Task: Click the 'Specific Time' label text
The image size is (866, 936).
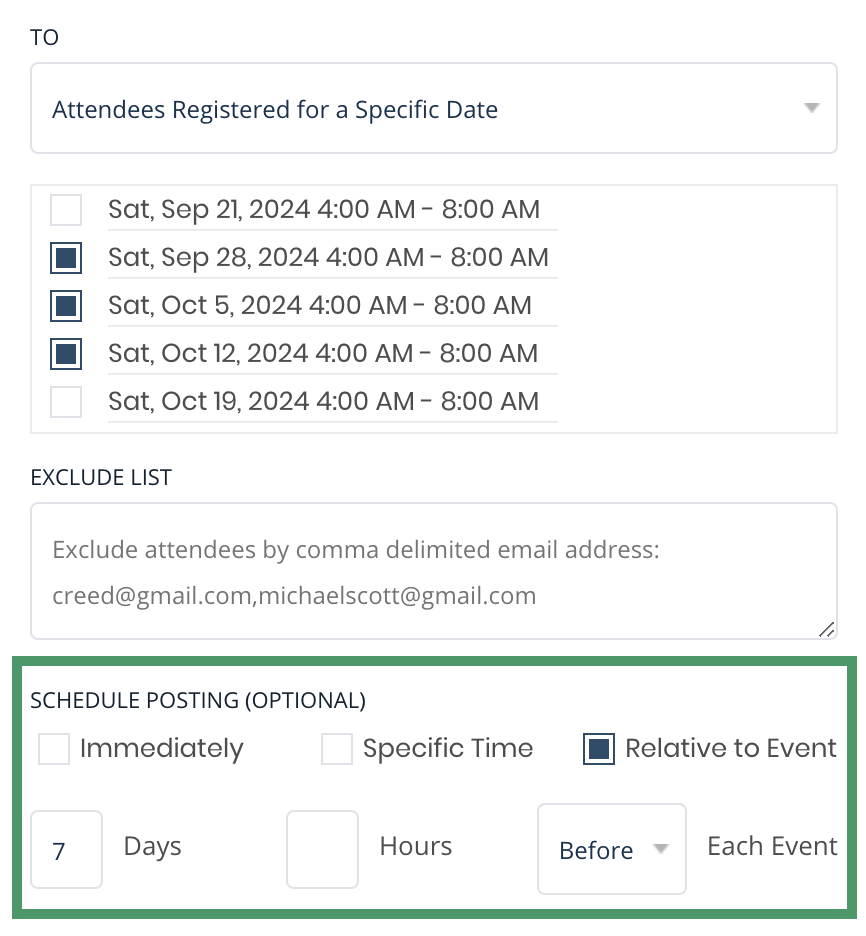Action: [x=448, y=749]
